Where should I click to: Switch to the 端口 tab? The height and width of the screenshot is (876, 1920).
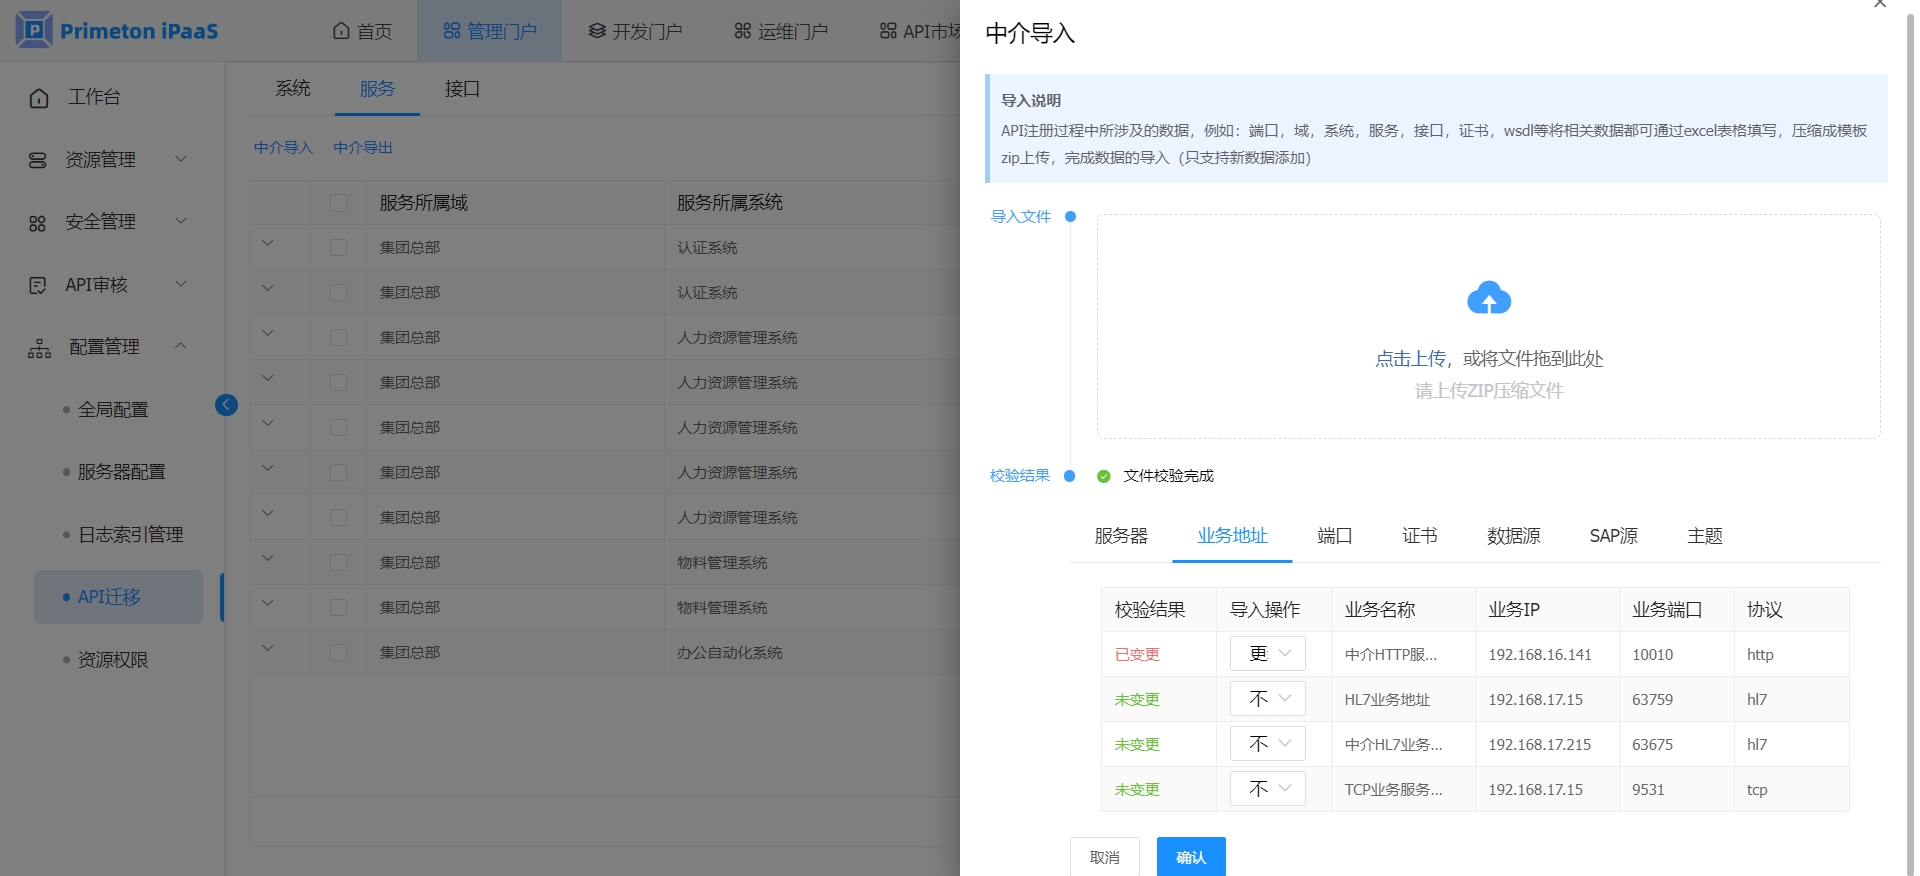click(1334, 536)
